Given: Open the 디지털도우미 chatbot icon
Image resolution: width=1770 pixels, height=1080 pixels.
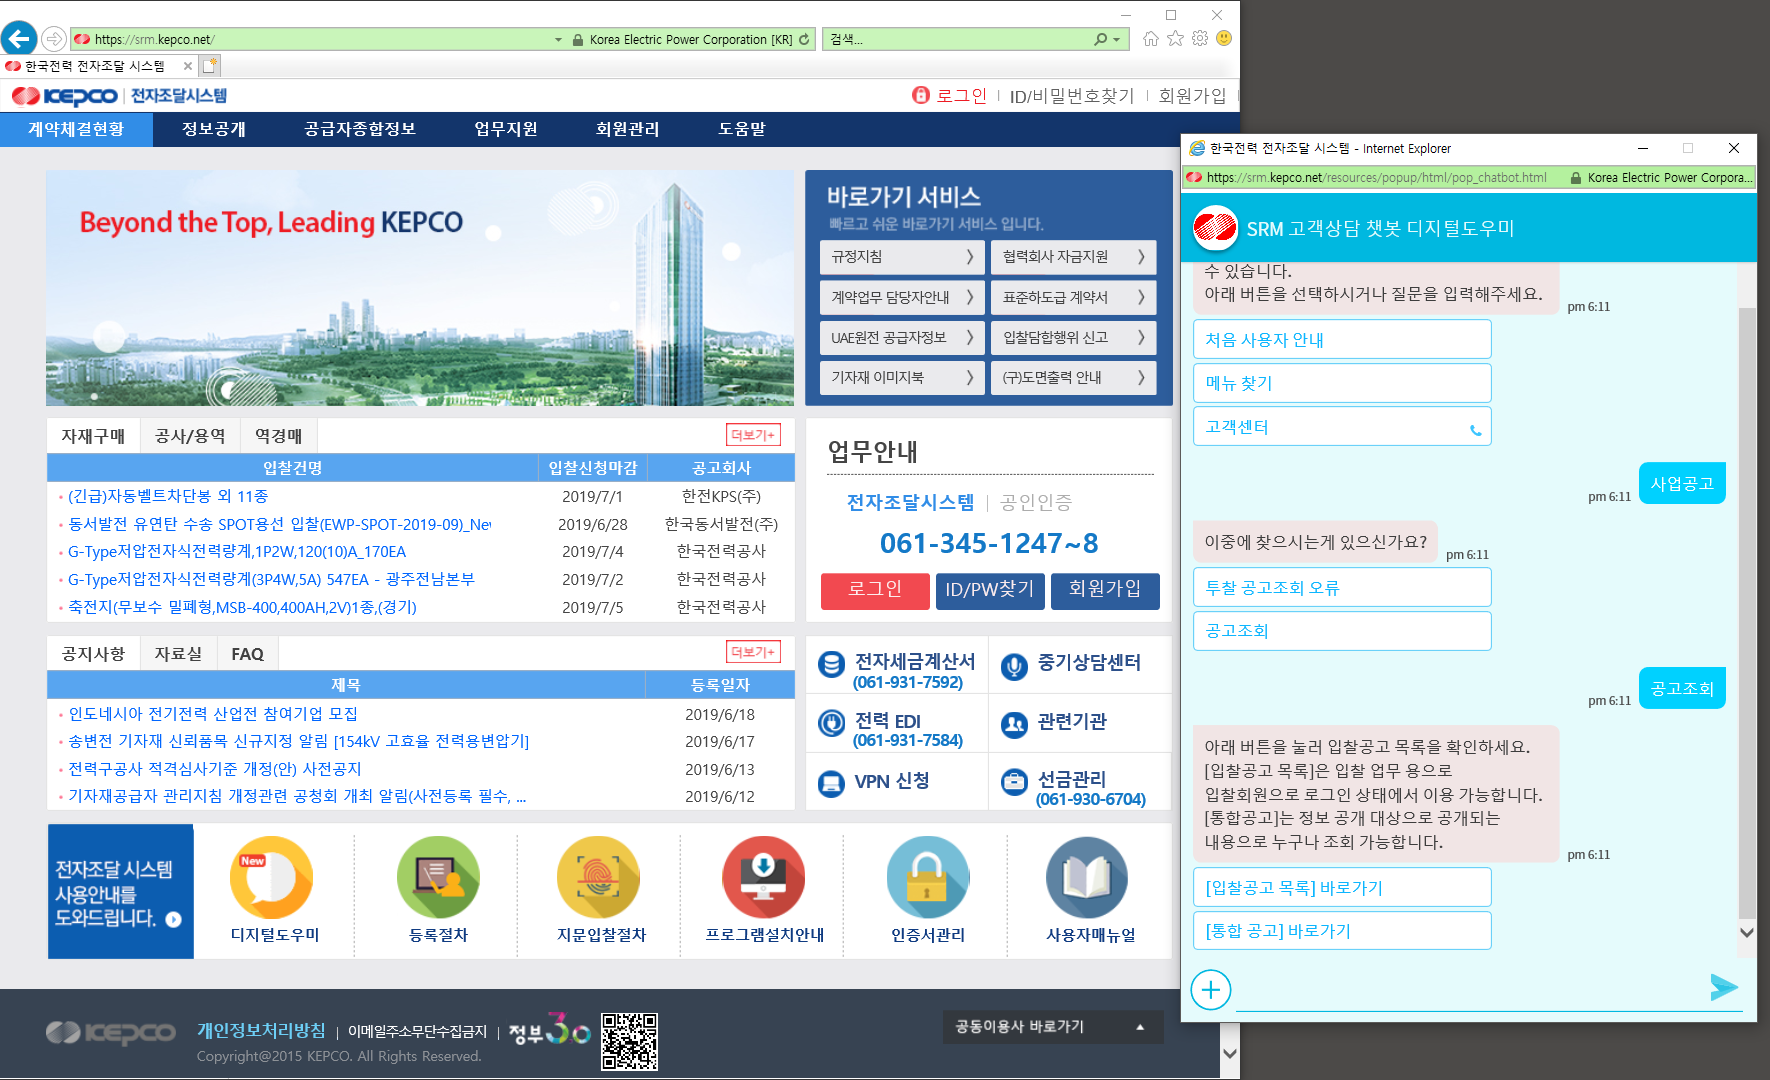Looking at the screenshot, I should point(272,877).
